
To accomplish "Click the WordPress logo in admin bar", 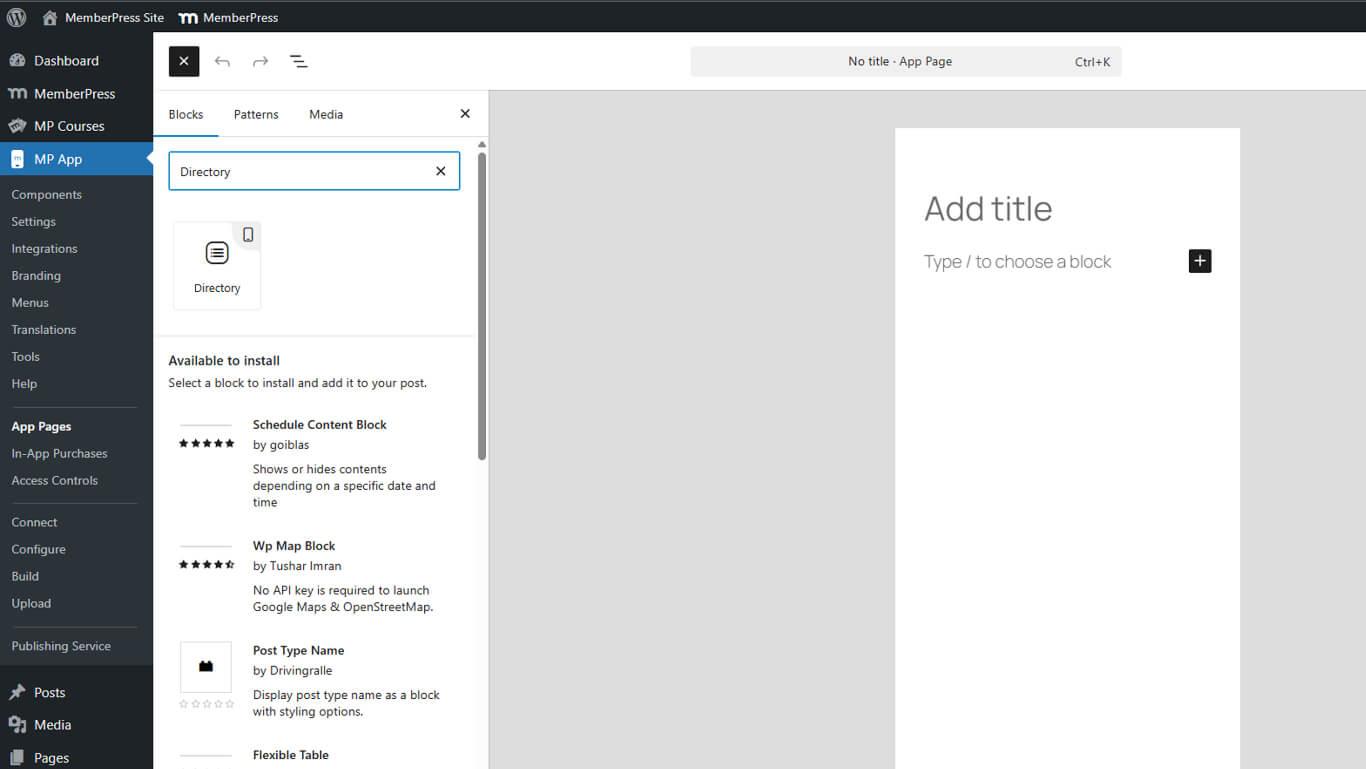I will pos(15,16).
